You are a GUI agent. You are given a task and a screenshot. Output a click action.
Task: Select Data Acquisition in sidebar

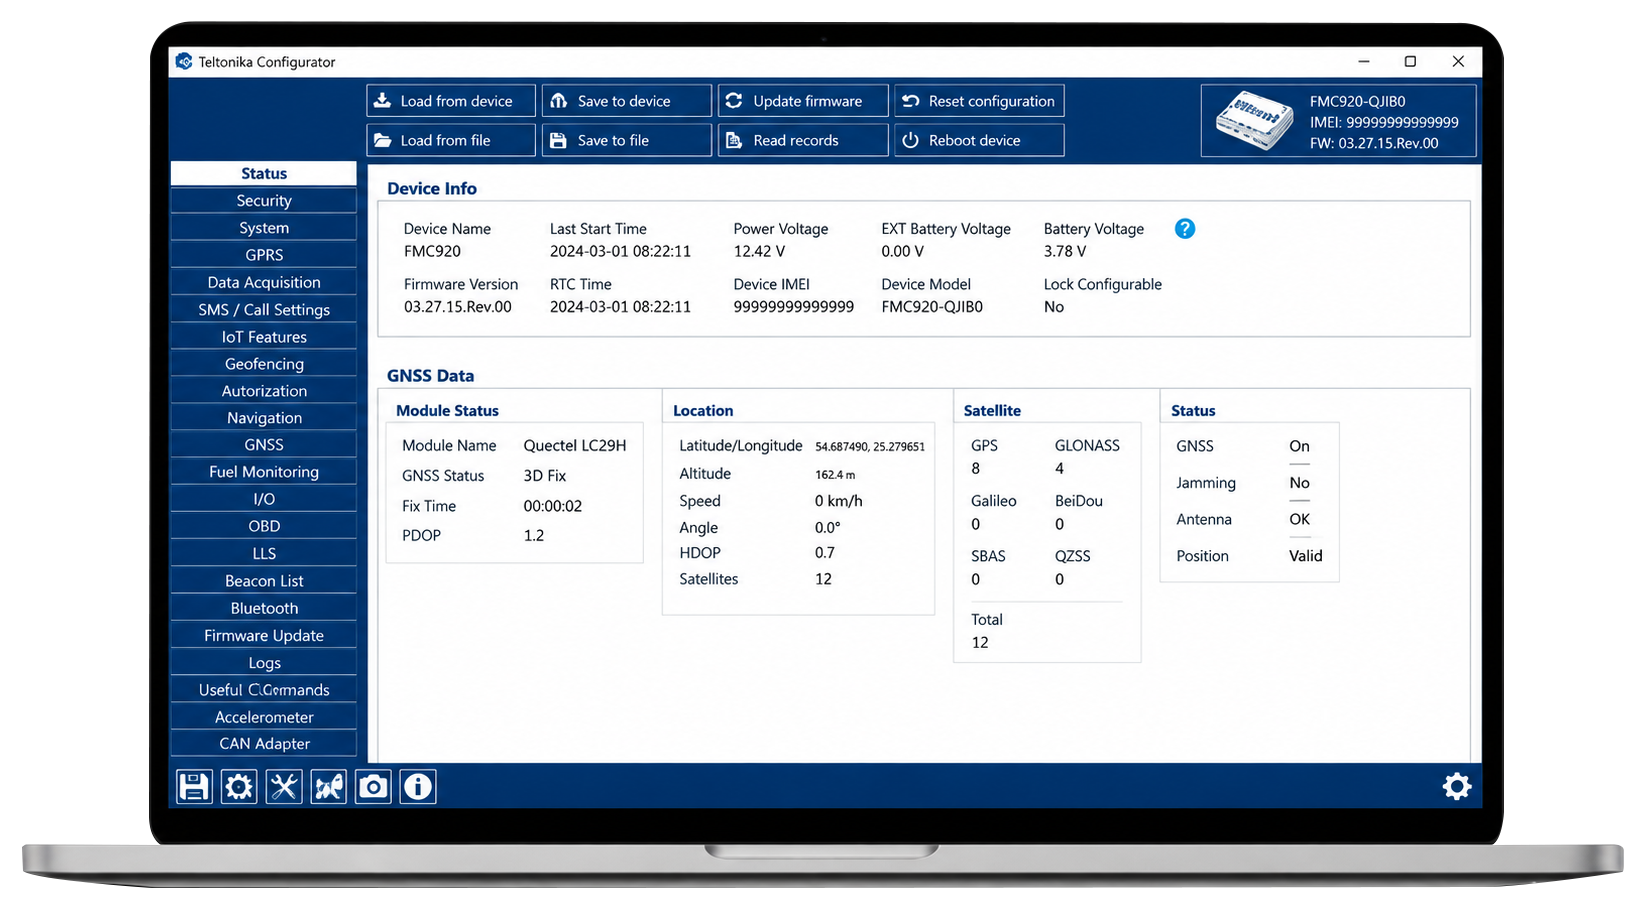click(264, 283)
